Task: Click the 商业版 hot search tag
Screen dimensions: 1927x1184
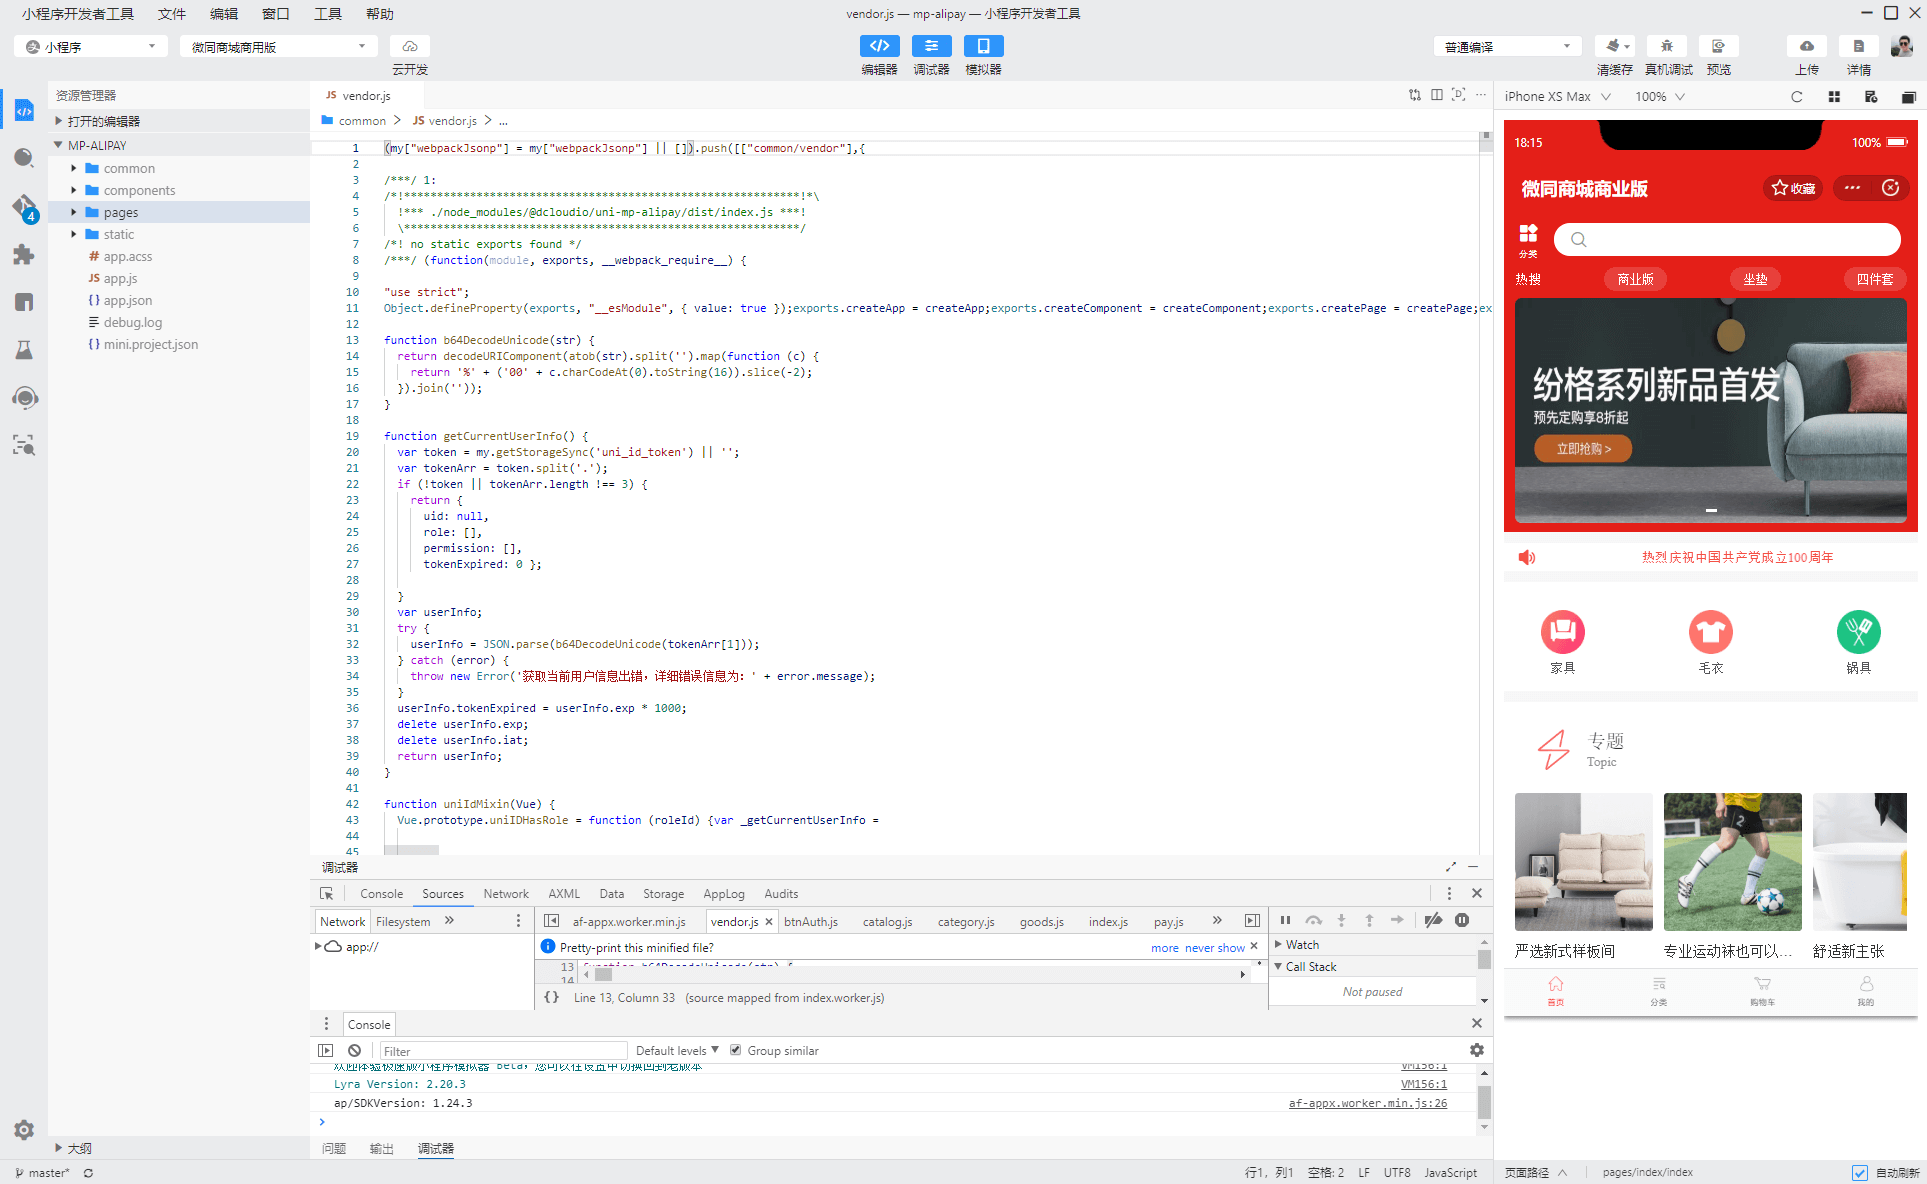Action: (1635, 279)
